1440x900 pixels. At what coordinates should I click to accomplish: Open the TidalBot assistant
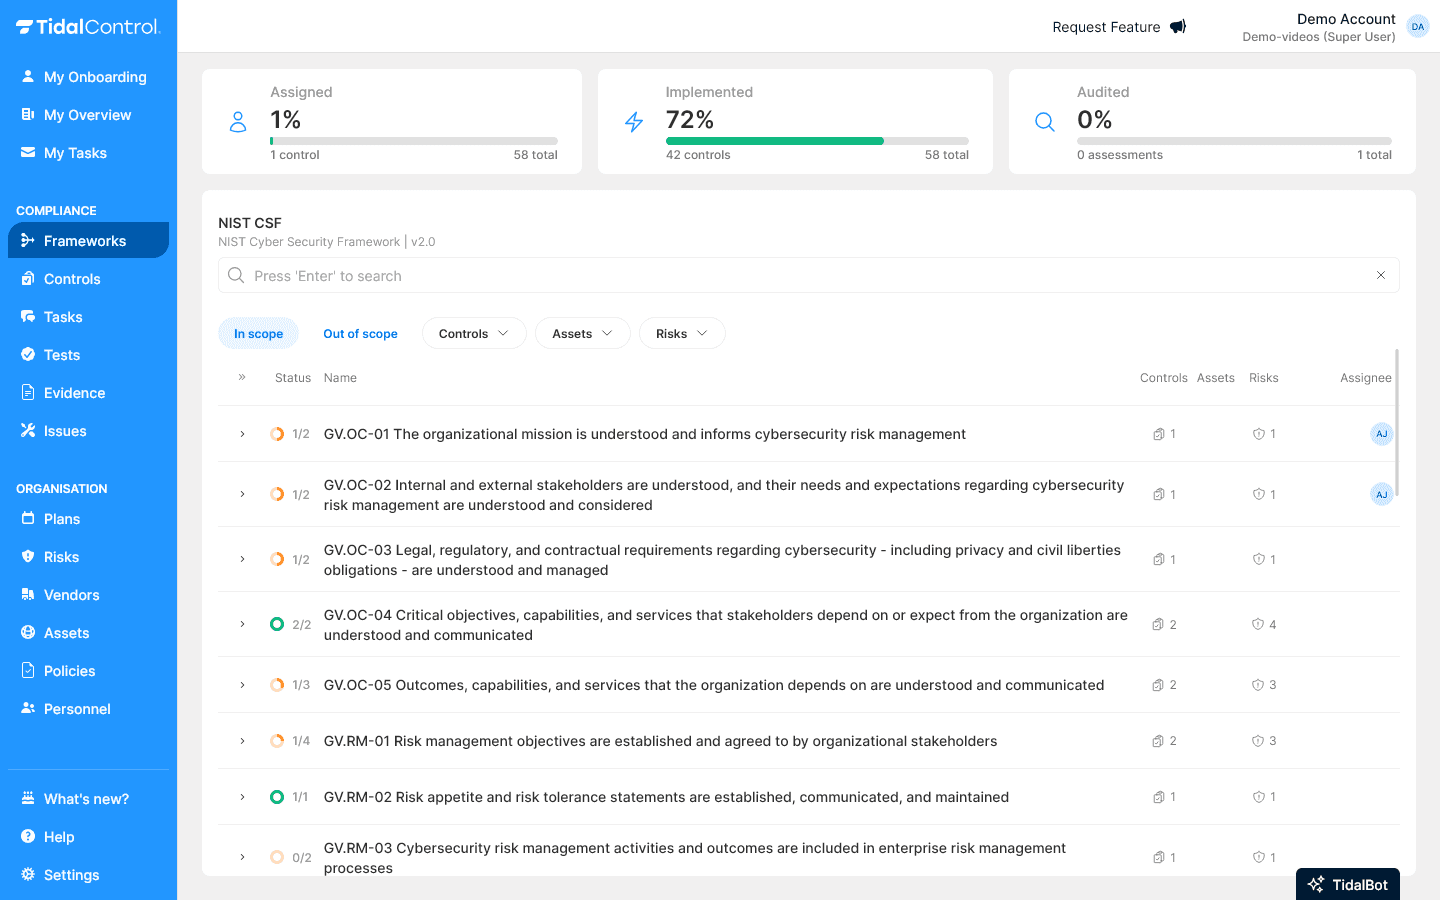click(1347, 884)
